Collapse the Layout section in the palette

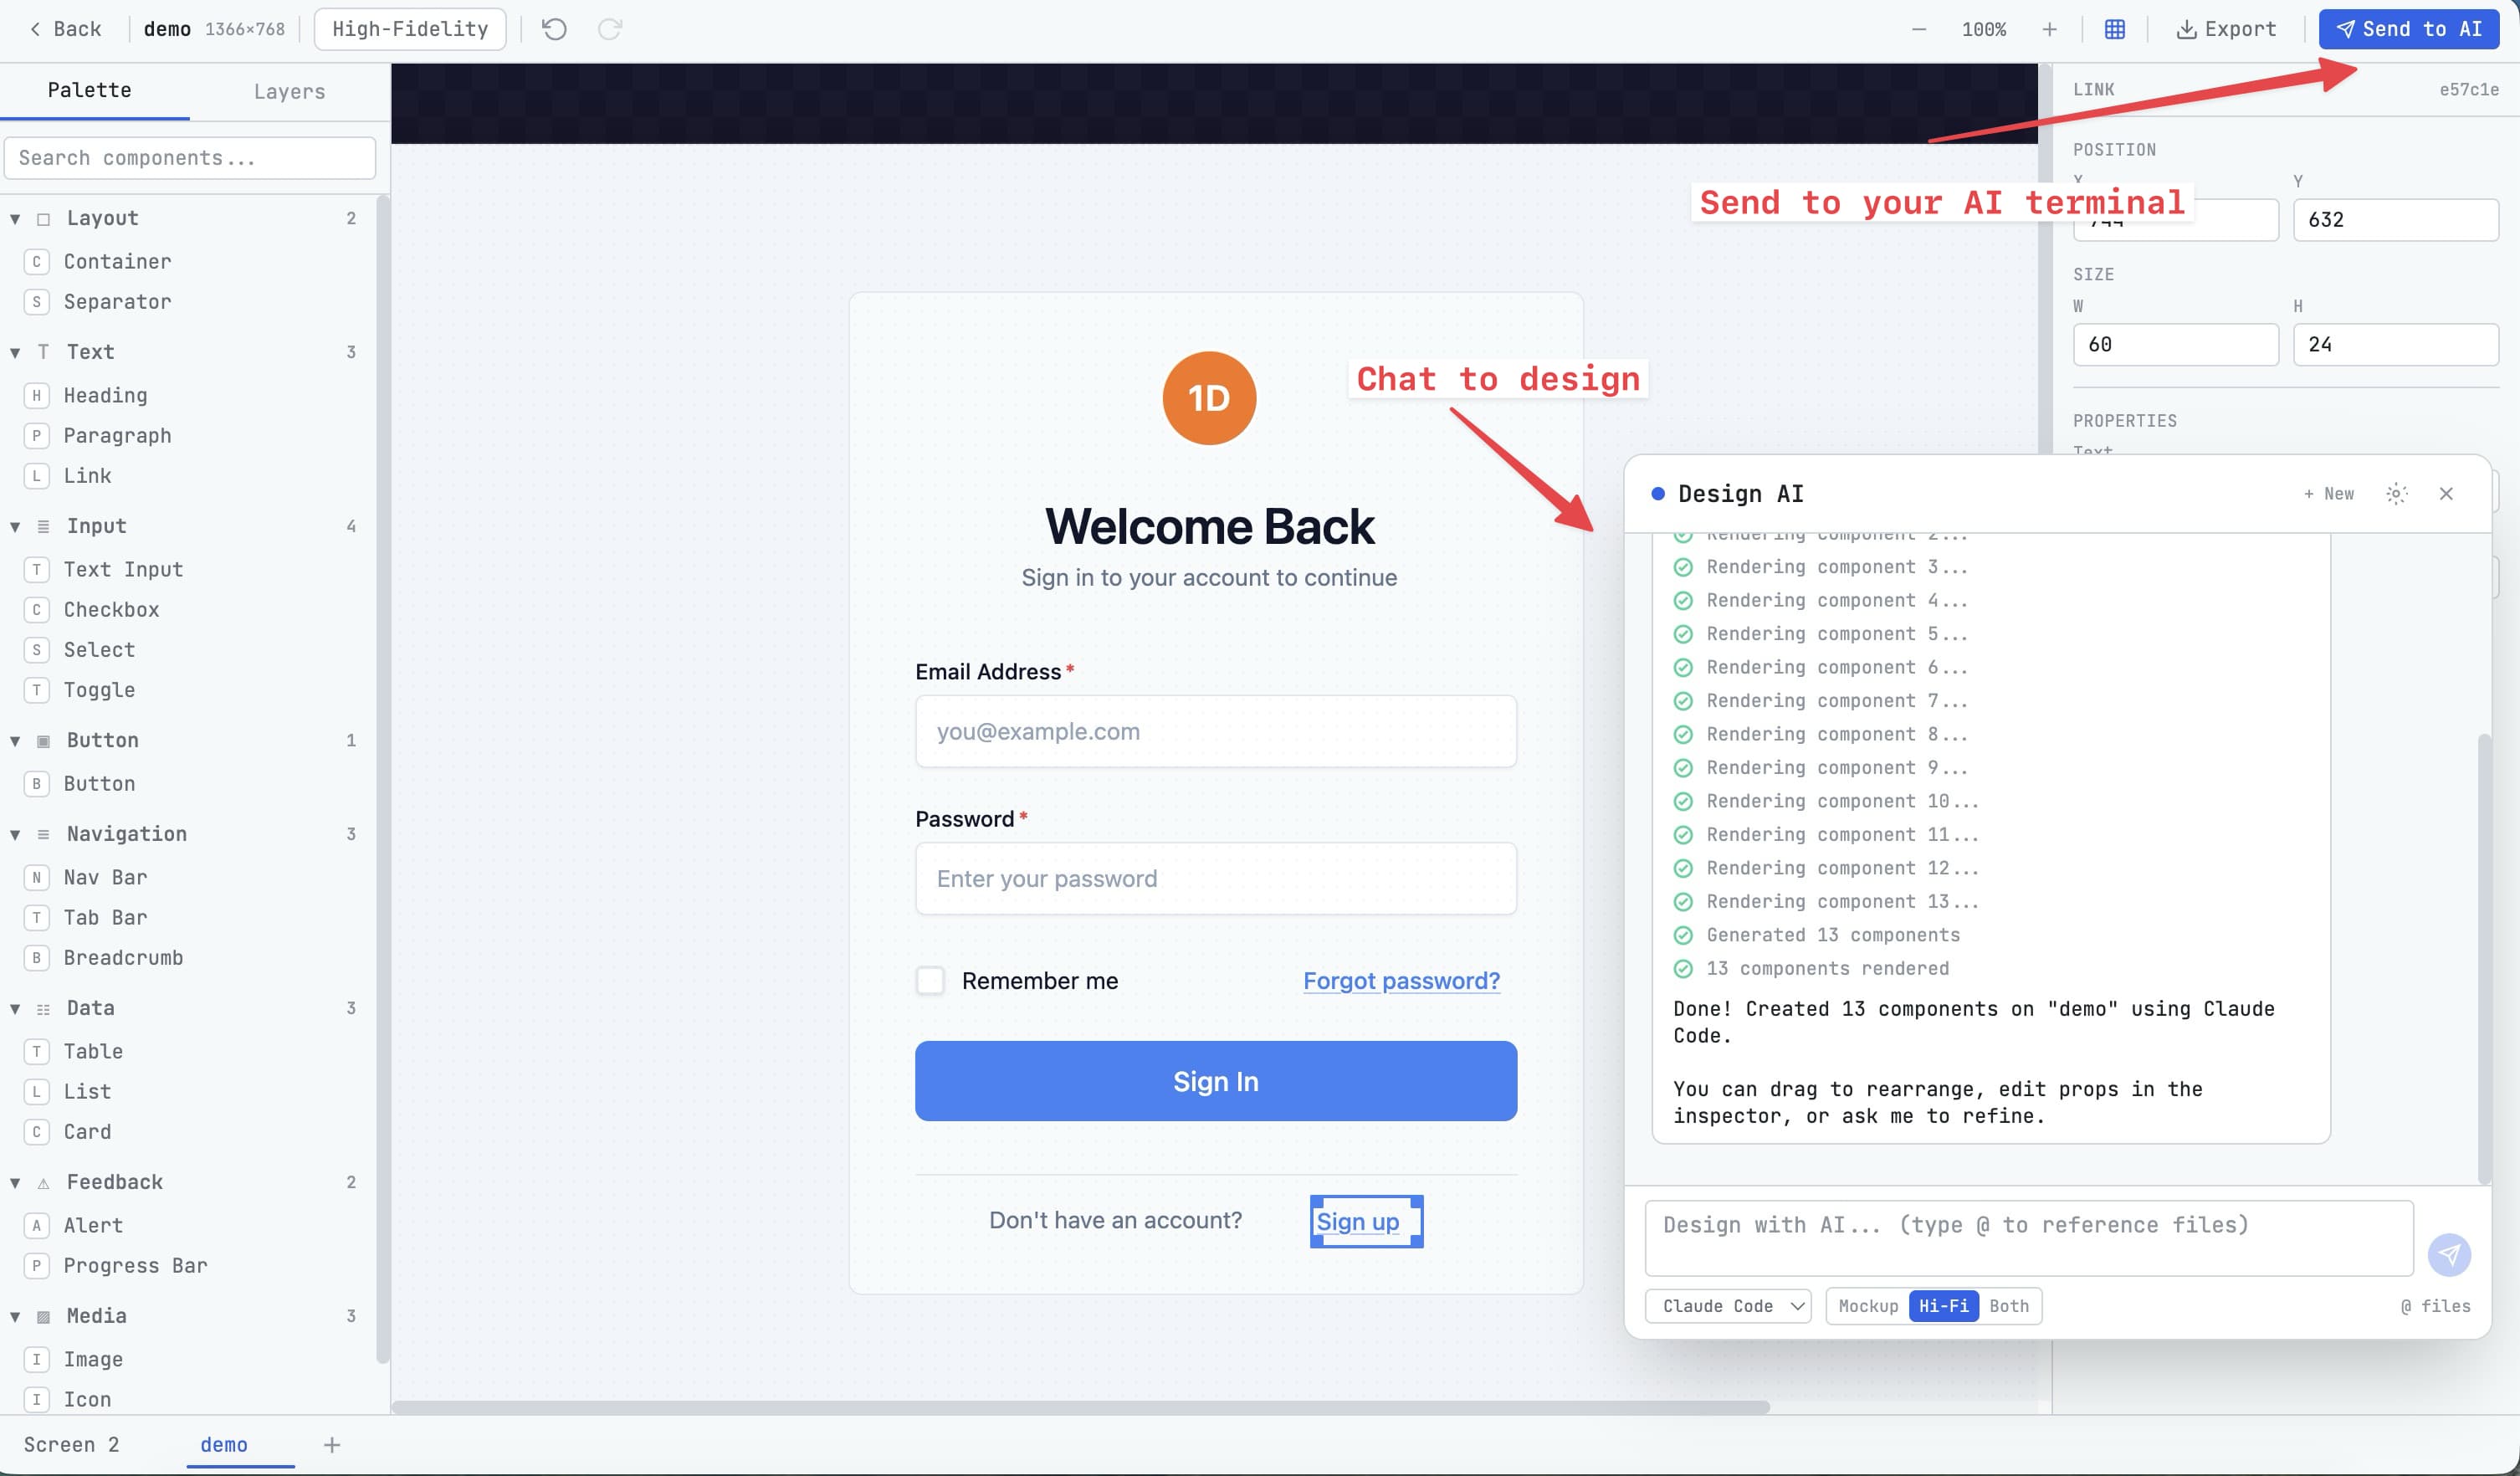pos(15,218)
